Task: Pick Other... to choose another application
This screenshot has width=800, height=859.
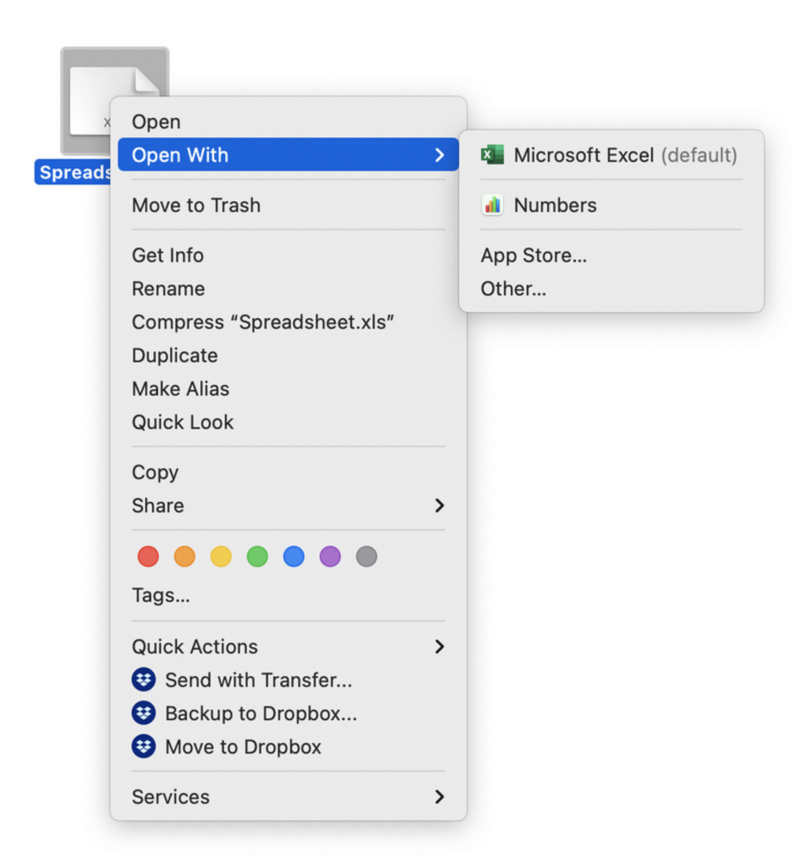Action: [513, 289]
